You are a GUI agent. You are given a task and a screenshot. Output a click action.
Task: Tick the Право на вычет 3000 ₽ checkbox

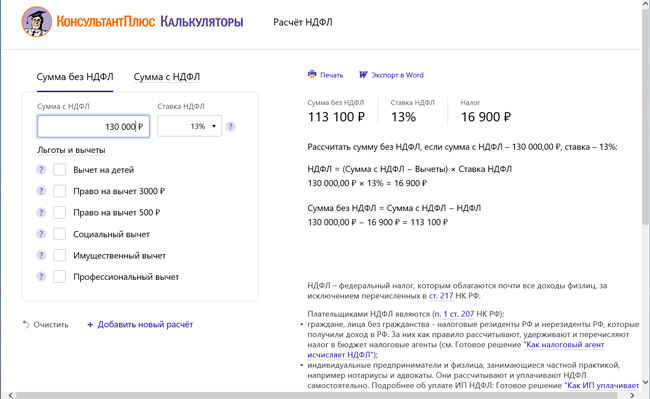point(59,191)
